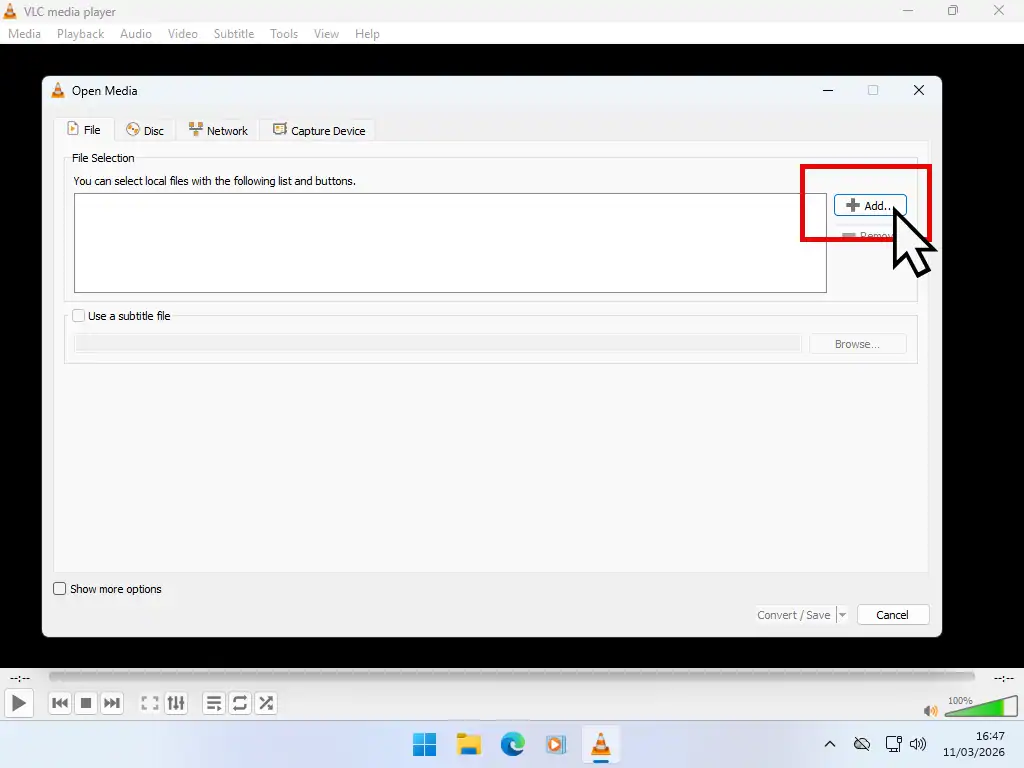Image resolution: width=1024 pixels, height=768 pixels.
Task: Toggle fullscreen mode icon
Action: (x=149, y=703)
